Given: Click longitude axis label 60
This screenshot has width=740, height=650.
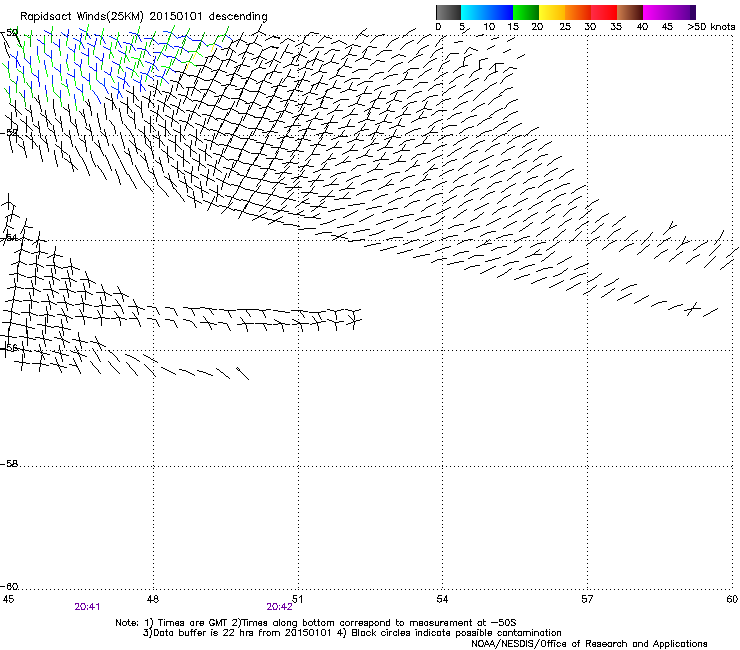Looking at the screenshot, I should (732, 599).
